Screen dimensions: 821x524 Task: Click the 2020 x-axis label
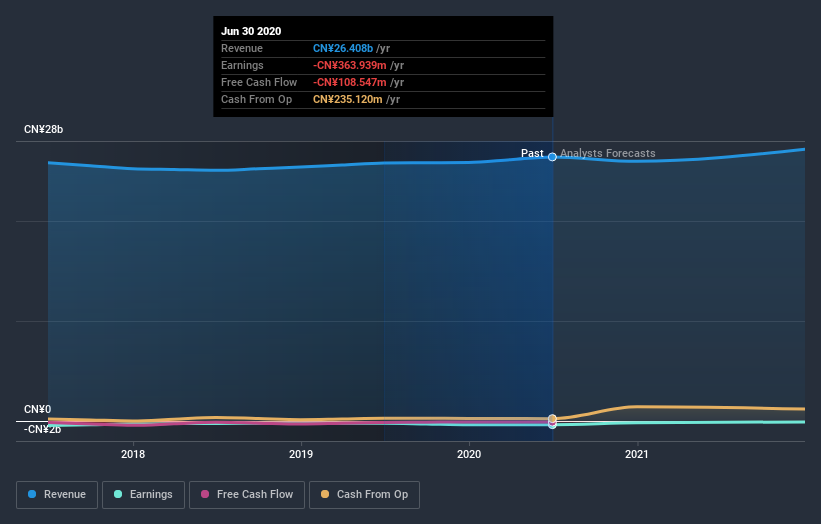[x=469, y=454]
